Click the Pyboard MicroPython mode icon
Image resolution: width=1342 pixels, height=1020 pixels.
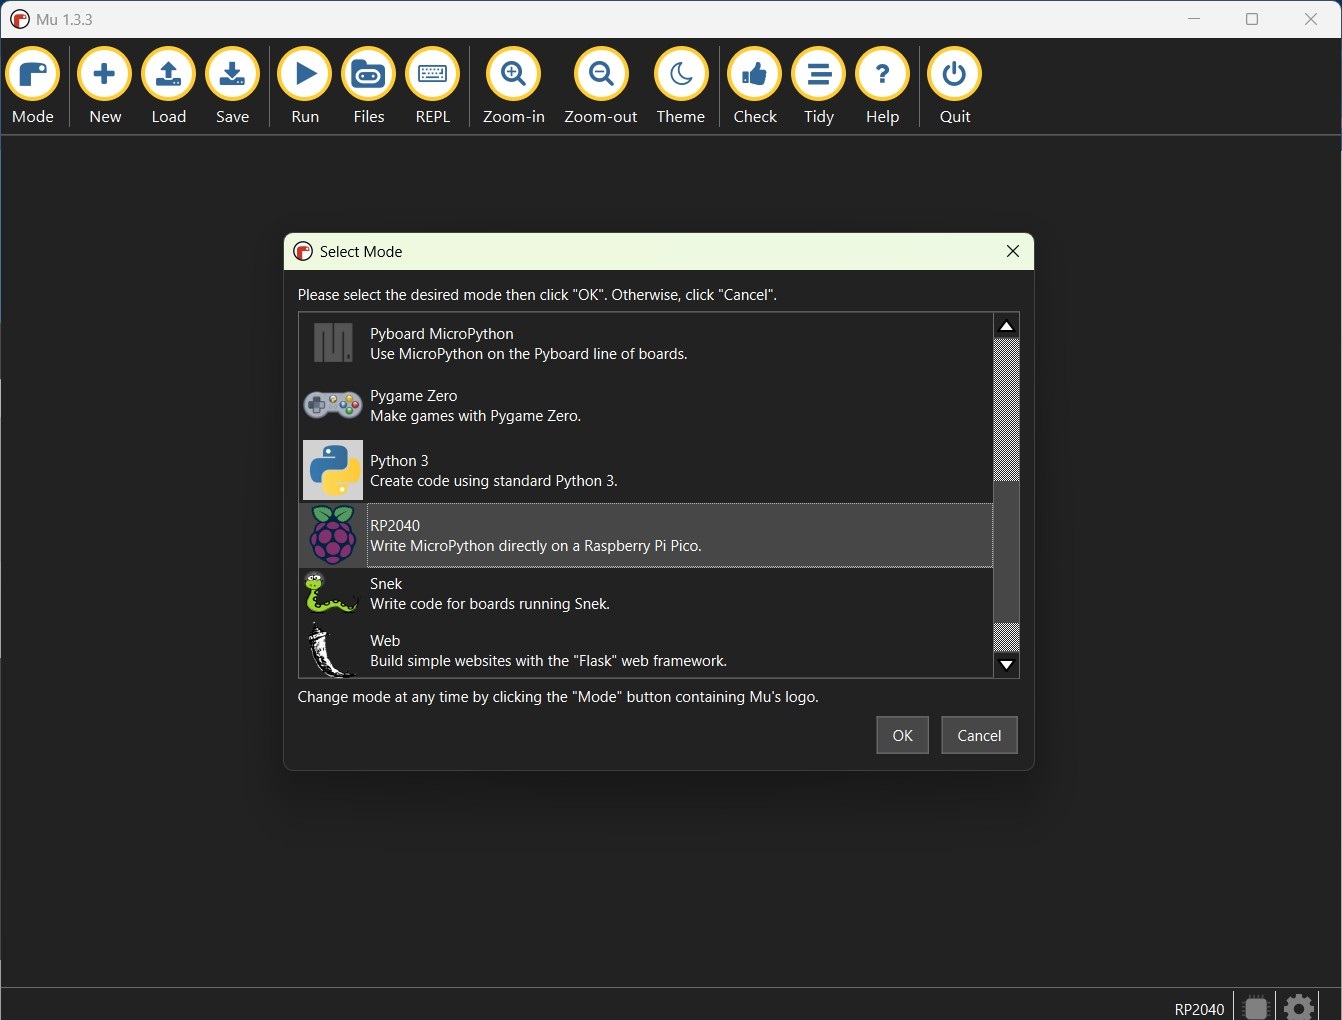tap(333, 343)
